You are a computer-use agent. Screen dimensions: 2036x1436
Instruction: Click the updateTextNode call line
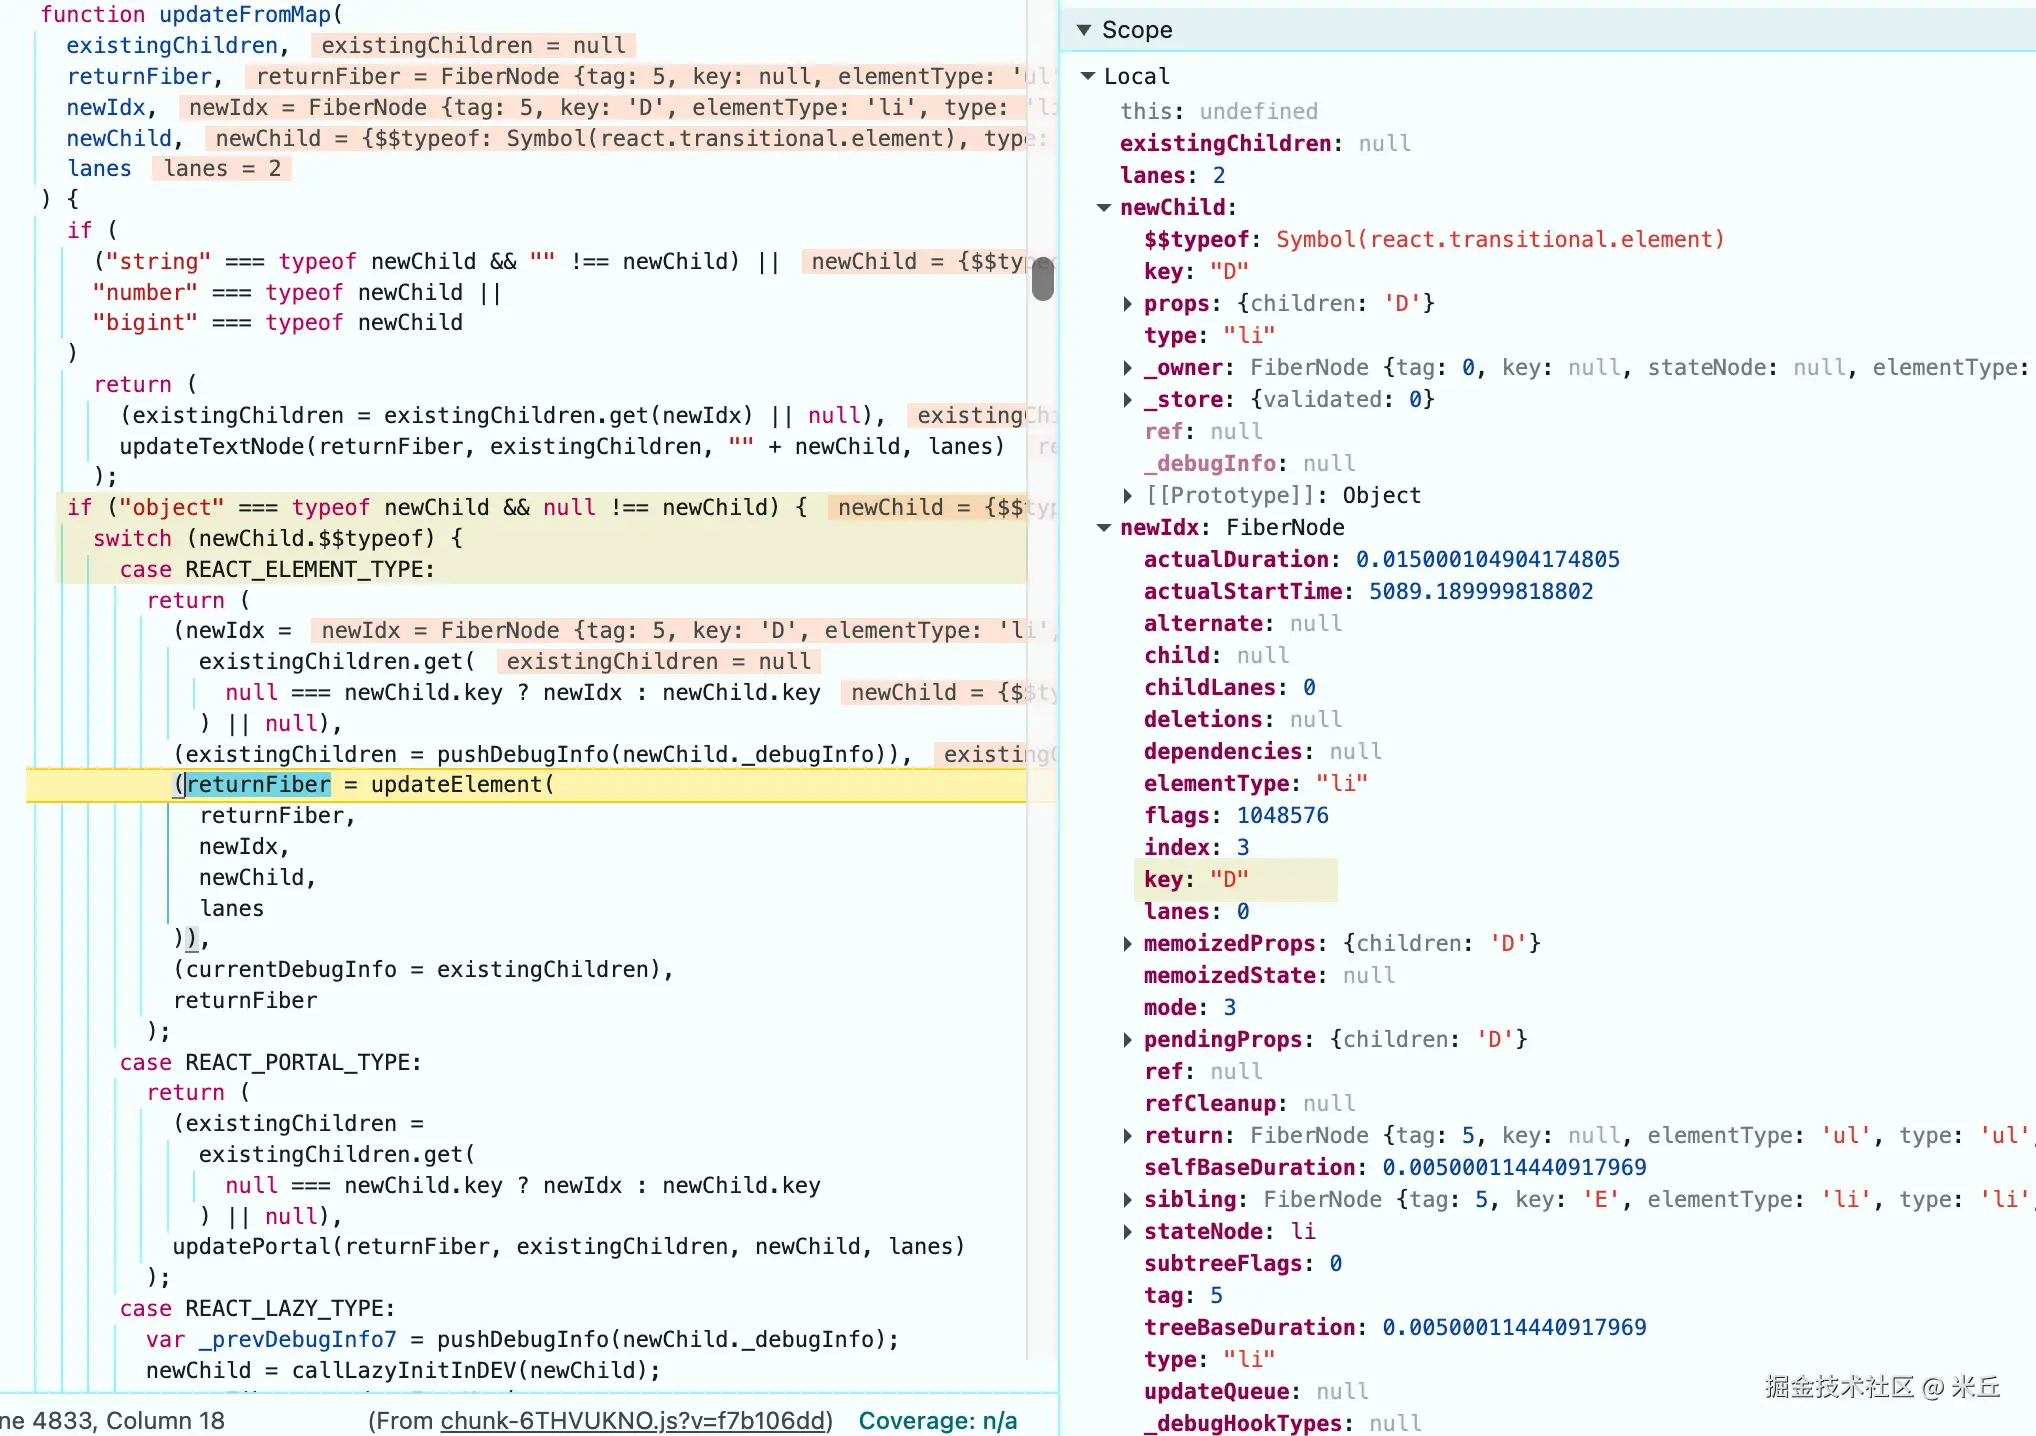[x=562, y=446]
